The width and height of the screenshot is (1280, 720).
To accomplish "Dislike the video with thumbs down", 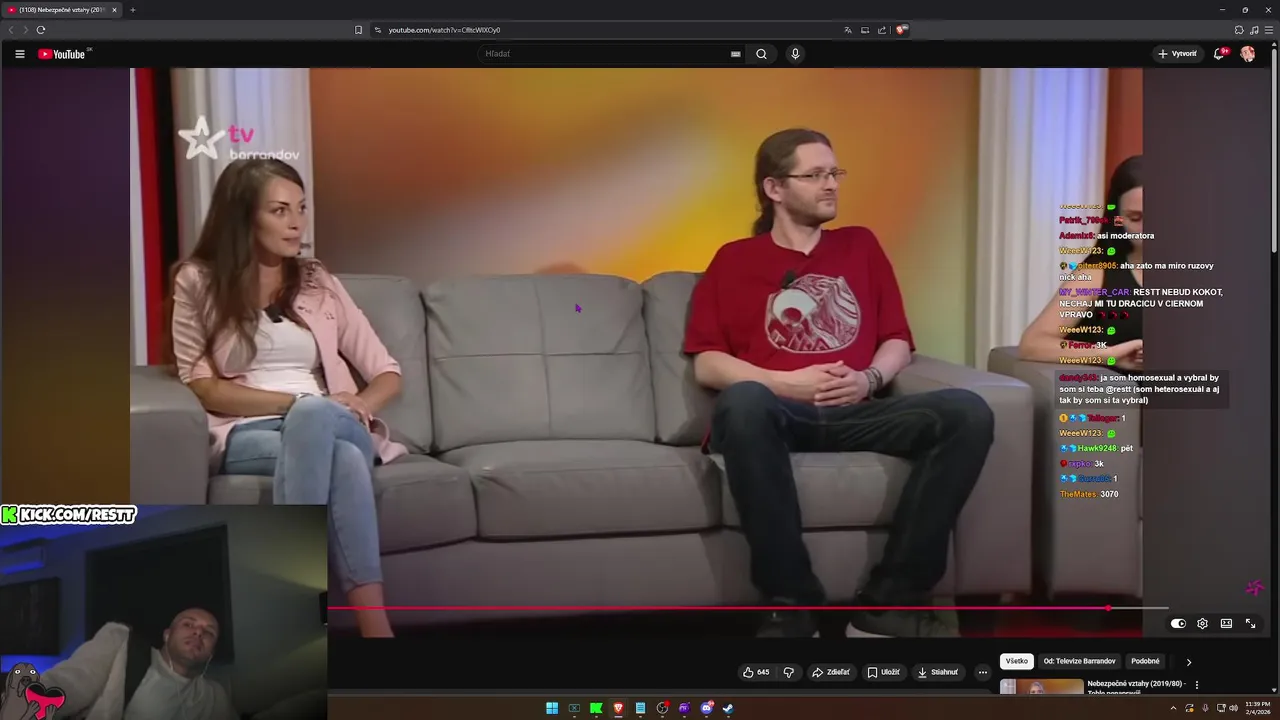I will coord(788,672).
